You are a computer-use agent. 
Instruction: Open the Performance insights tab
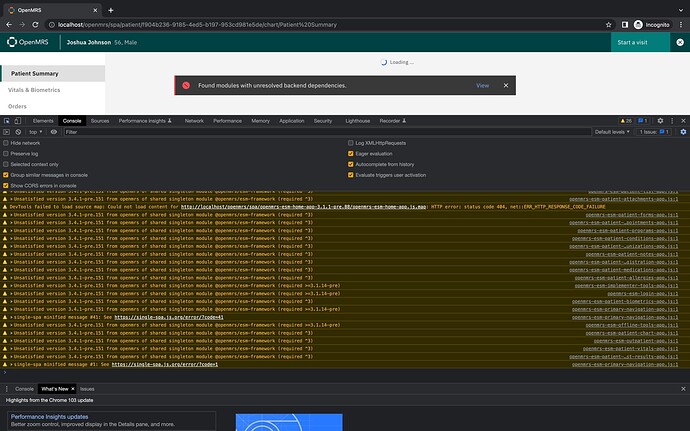[145, 121]
